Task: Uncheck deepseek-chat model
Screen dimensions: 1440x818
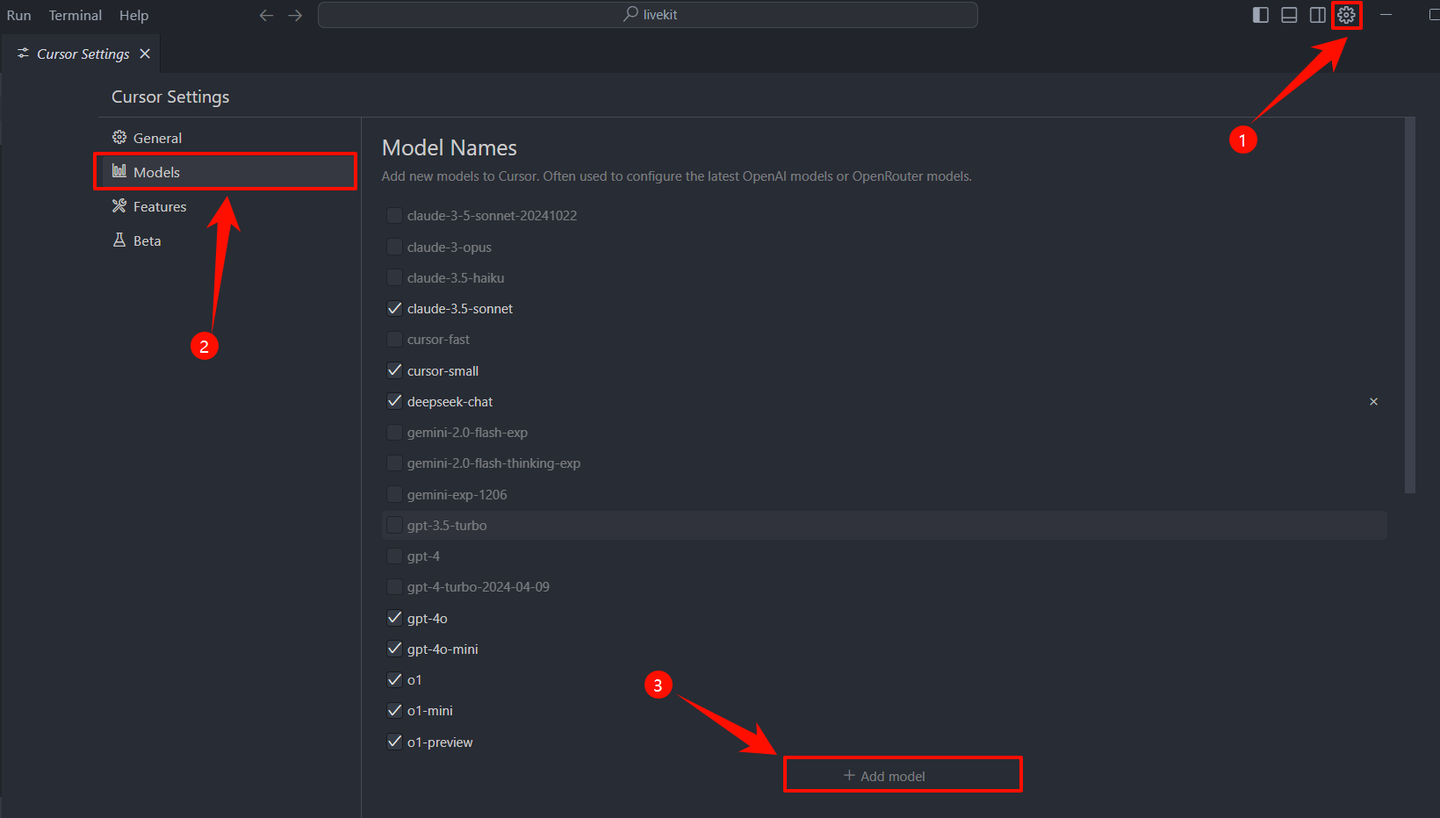Action: click(x=394, y=401)
